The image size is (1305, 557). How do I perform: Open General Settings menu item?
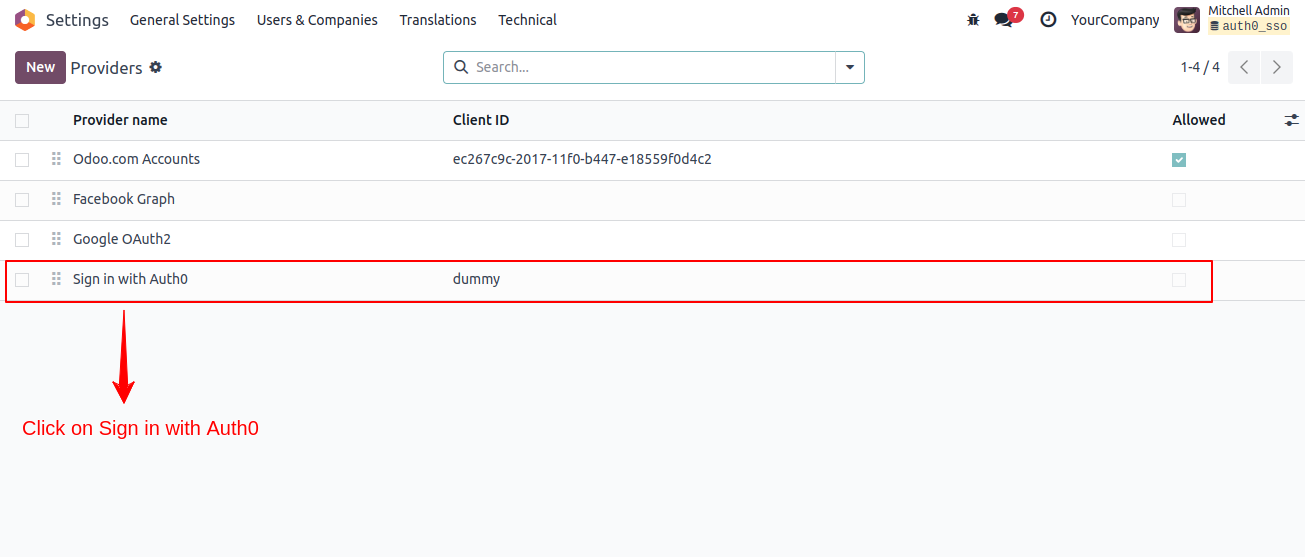182,20
